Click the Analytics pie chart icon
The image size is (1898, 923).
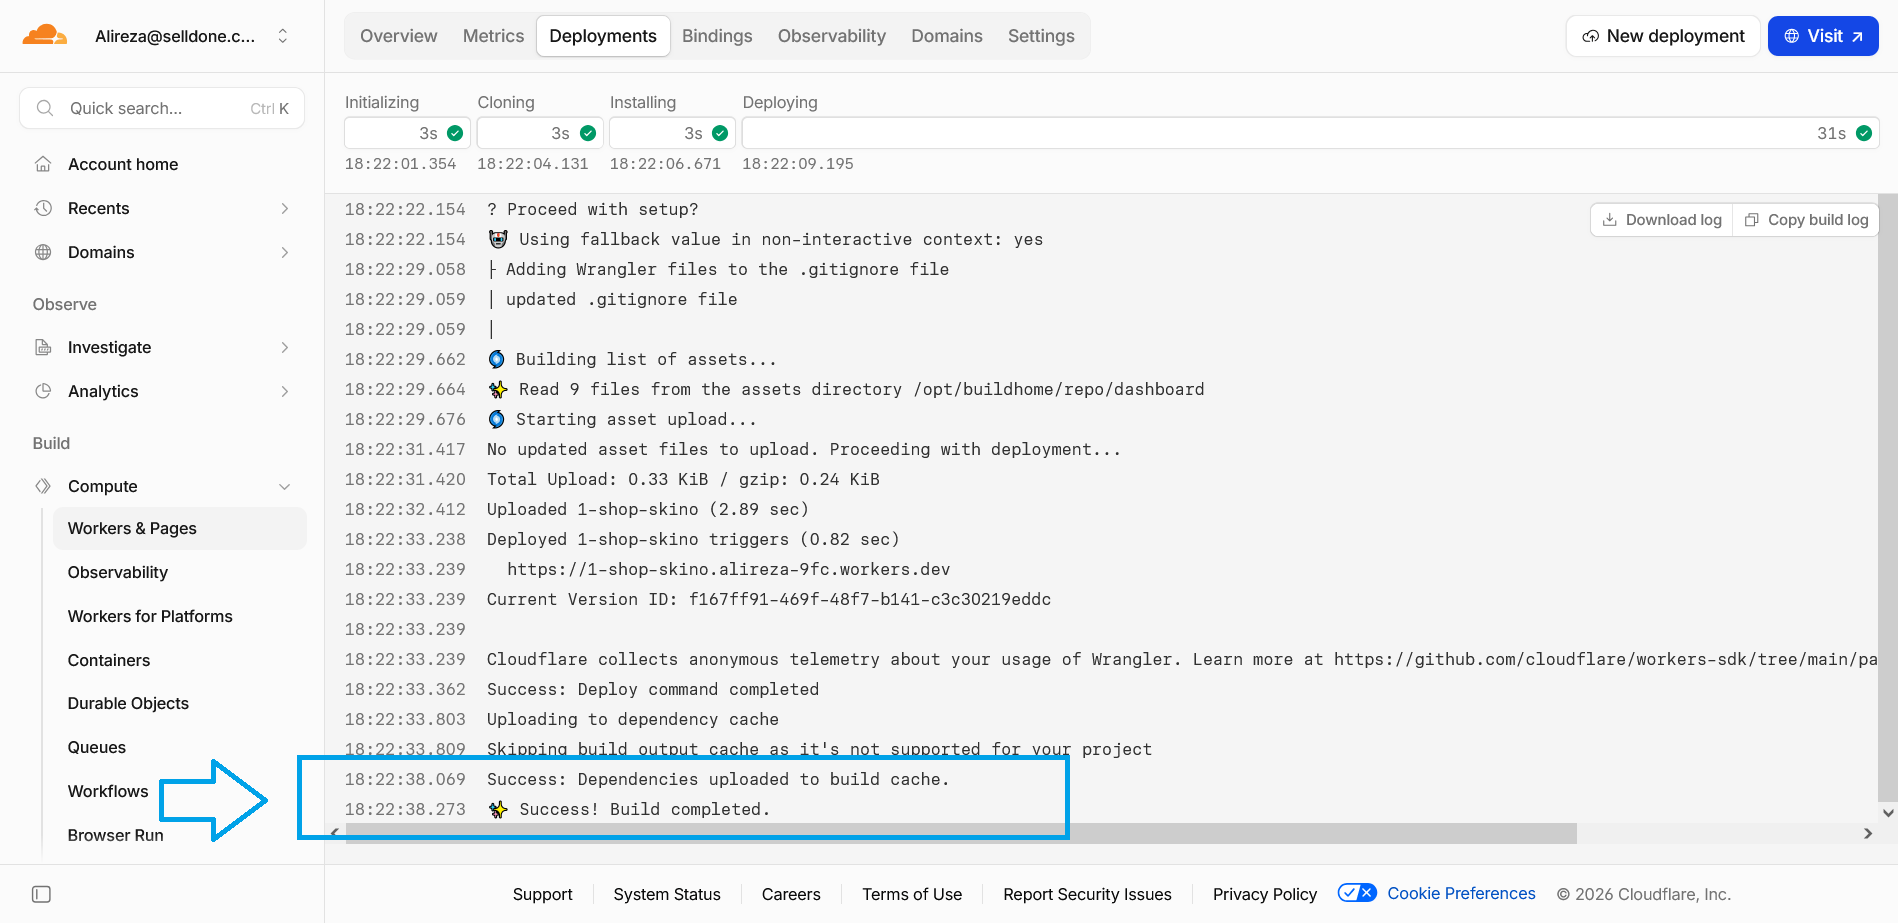43,391
